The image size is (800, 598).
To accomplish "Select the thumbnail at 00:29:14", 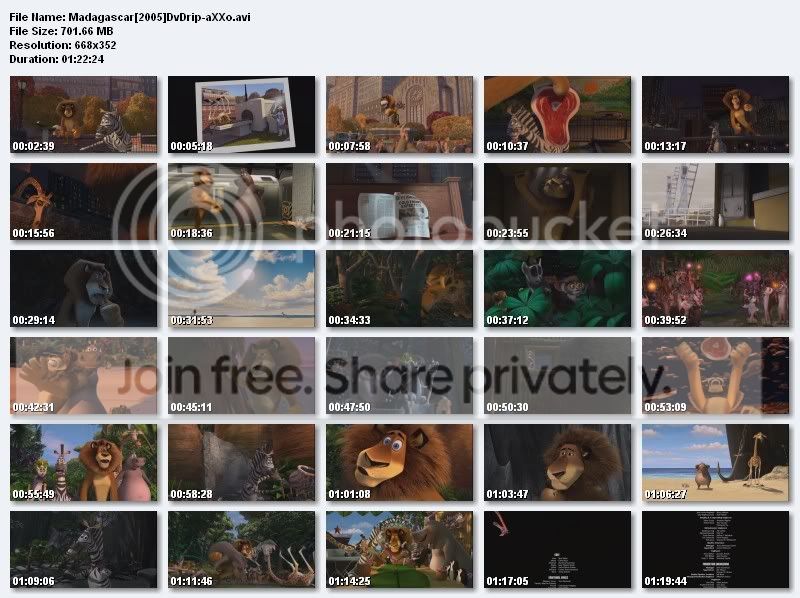I will (84, 288).
